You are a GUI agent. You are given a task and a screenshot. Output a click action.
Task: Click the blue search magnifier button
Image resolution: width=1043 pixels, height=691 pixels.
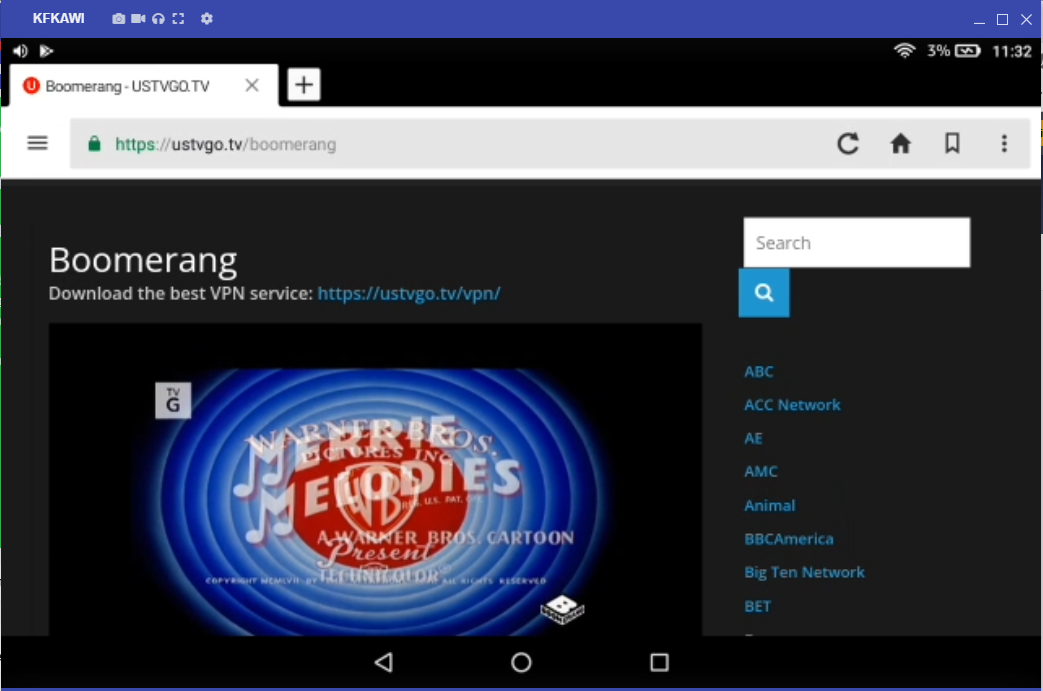tap(763, 292)
